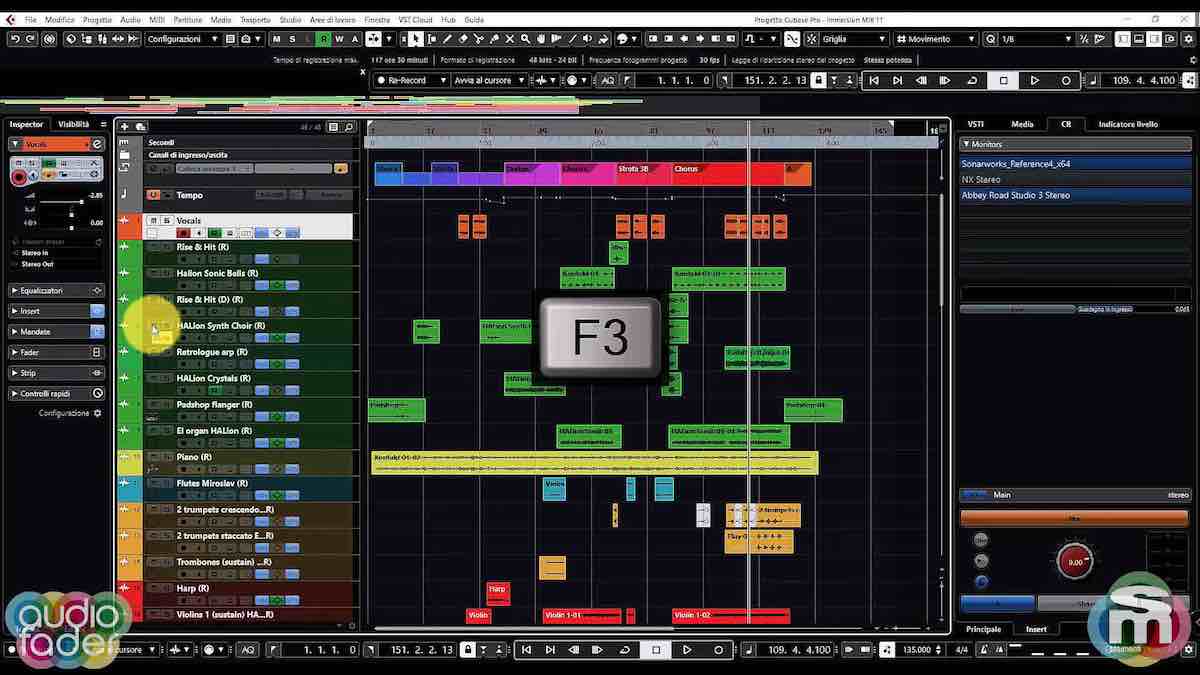Select the Draw (pencil) tool

coord(447,38)
